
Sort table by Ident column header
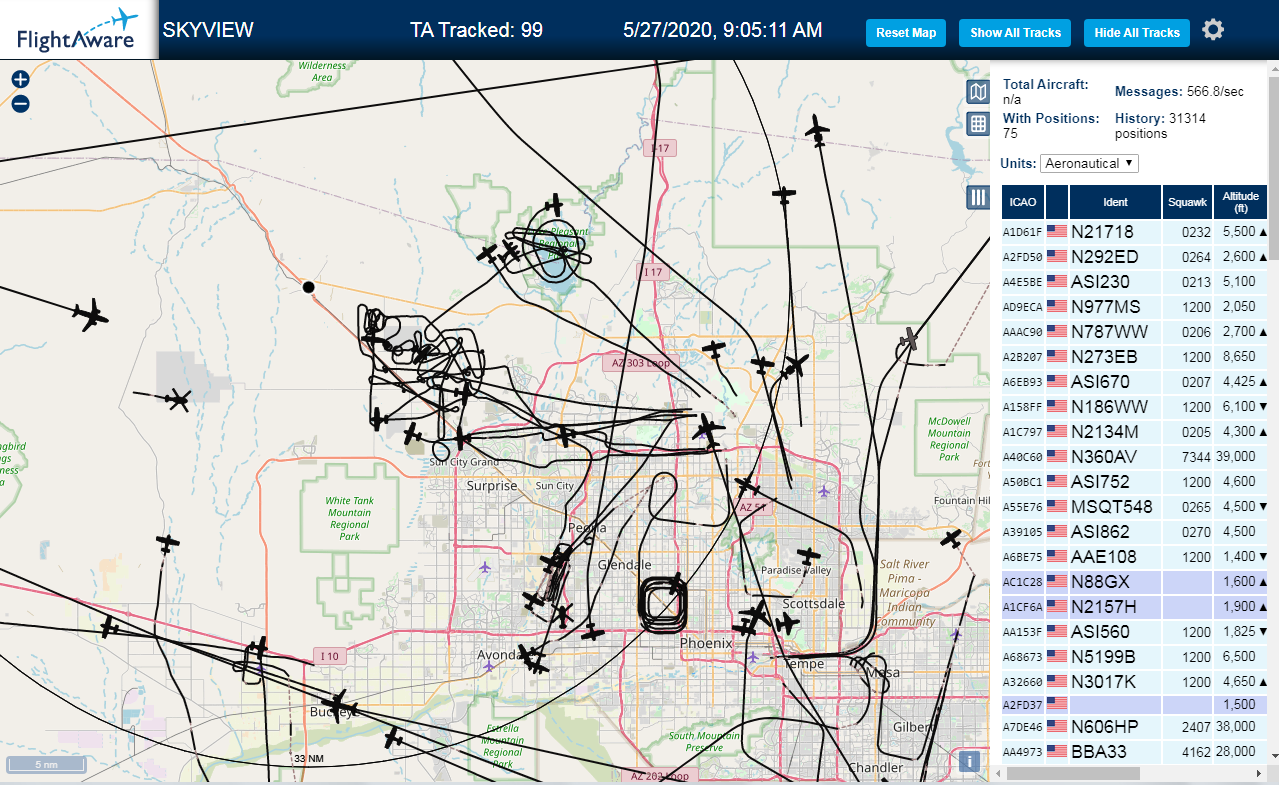1115,202
